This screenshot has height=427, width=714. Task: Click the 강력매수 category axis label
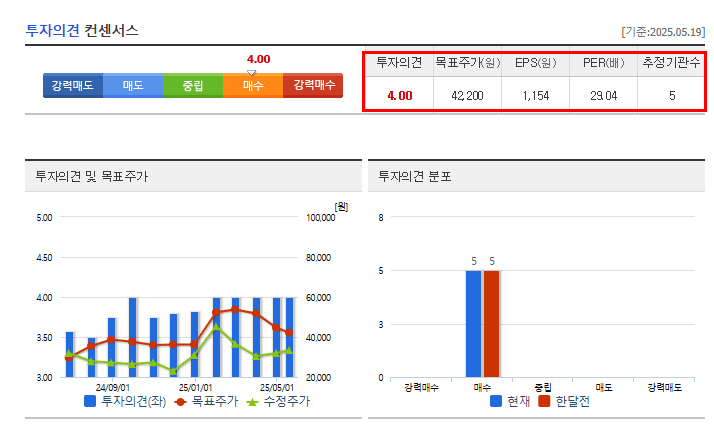pos(421,387)
